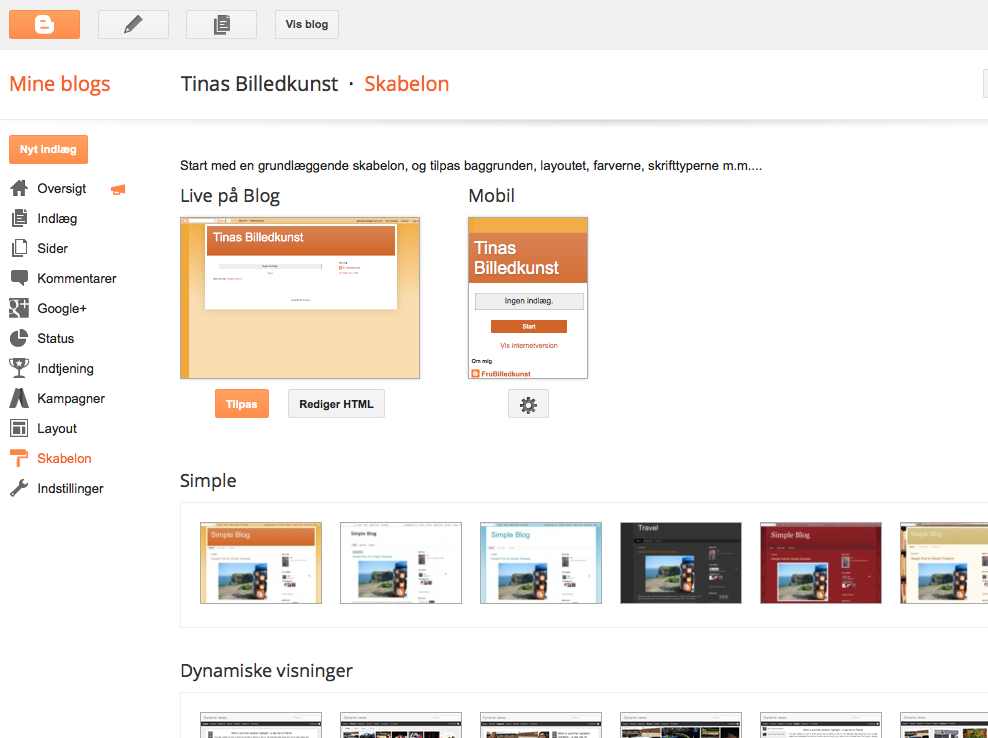
Task: Open the posts list document icon
Action: pos(221,25)
